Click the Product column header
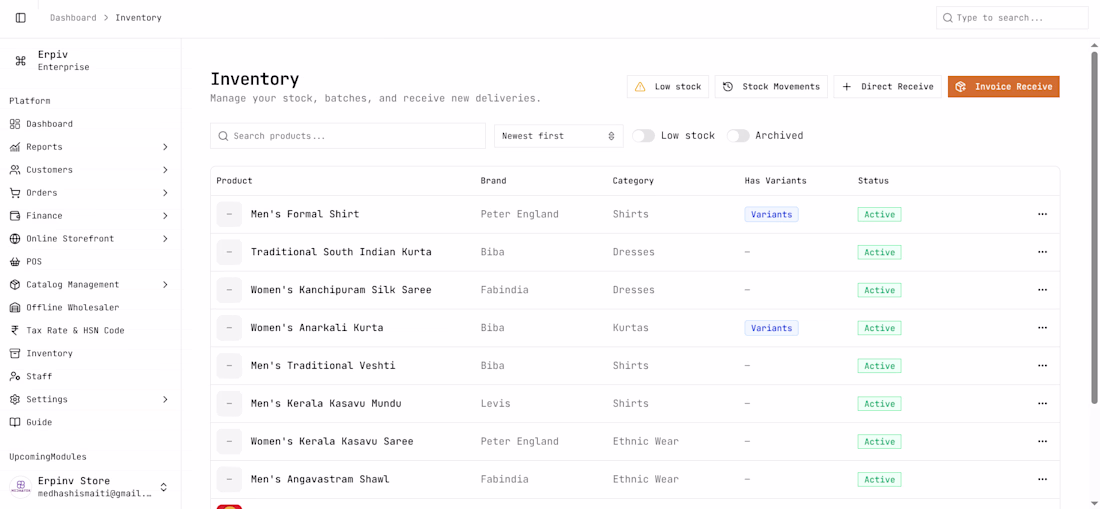The image size is (1100, 509). (234, 181)
